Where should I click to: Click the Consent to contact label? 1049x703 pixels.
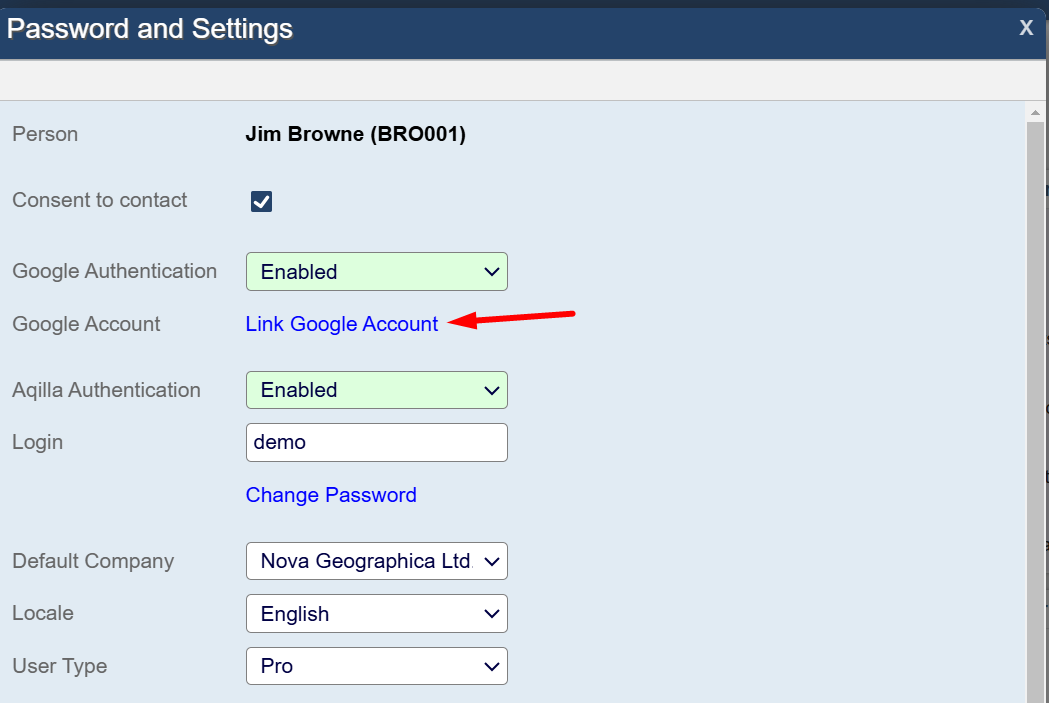point(99,200)
